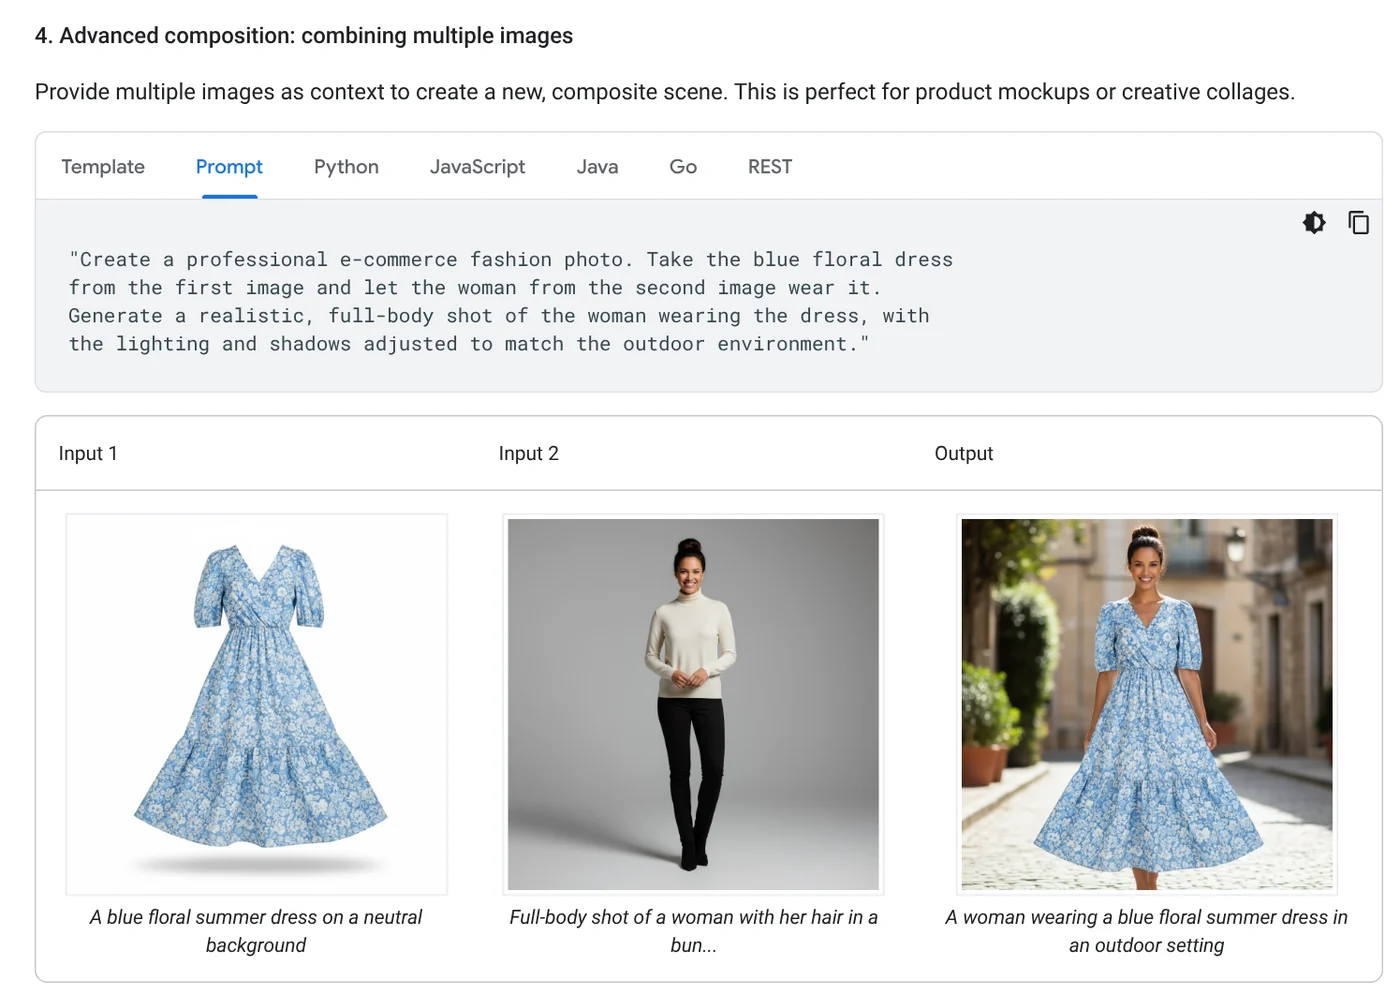Viewport: 1400px width, 995px height.
Task: Show the REST tab
Action: (770, 167)
